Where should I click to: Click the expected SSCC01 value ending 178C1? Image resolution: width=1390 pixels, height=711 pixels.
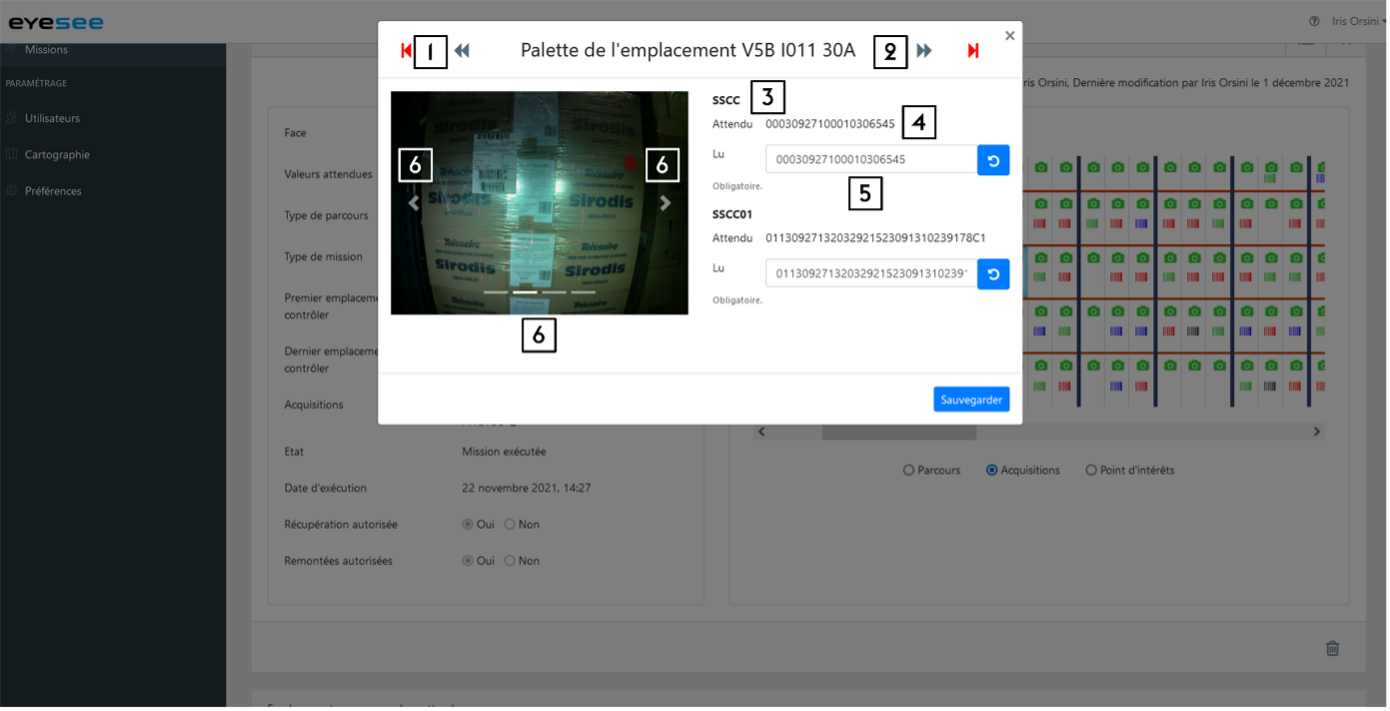tap(876, 238)
